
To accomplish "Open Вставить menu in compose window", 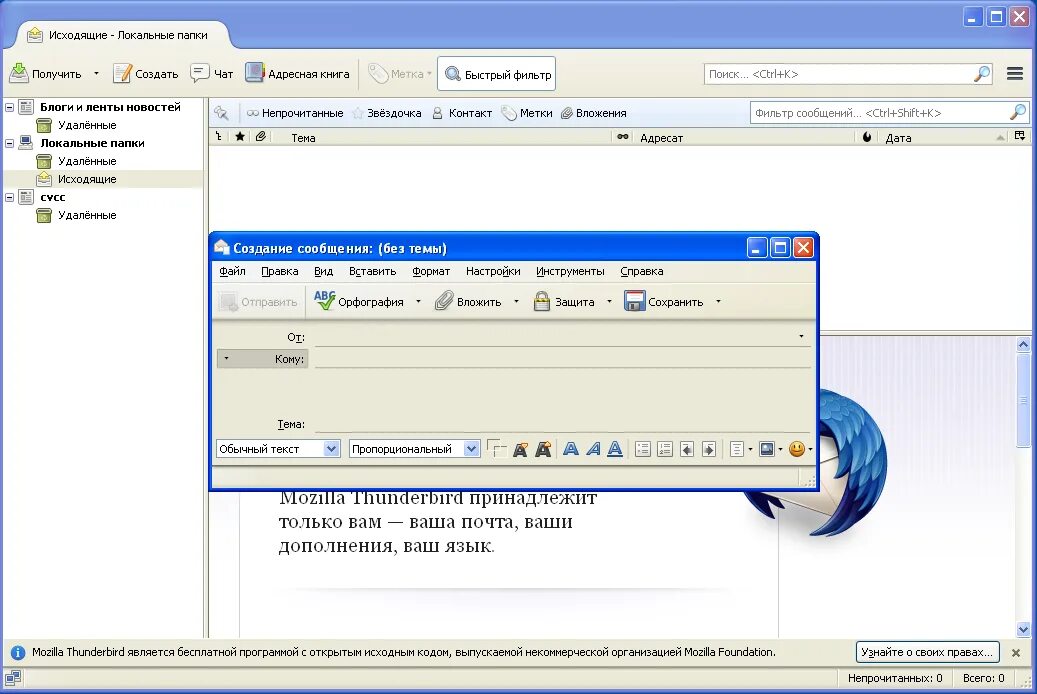I will [x=372, y=271].
